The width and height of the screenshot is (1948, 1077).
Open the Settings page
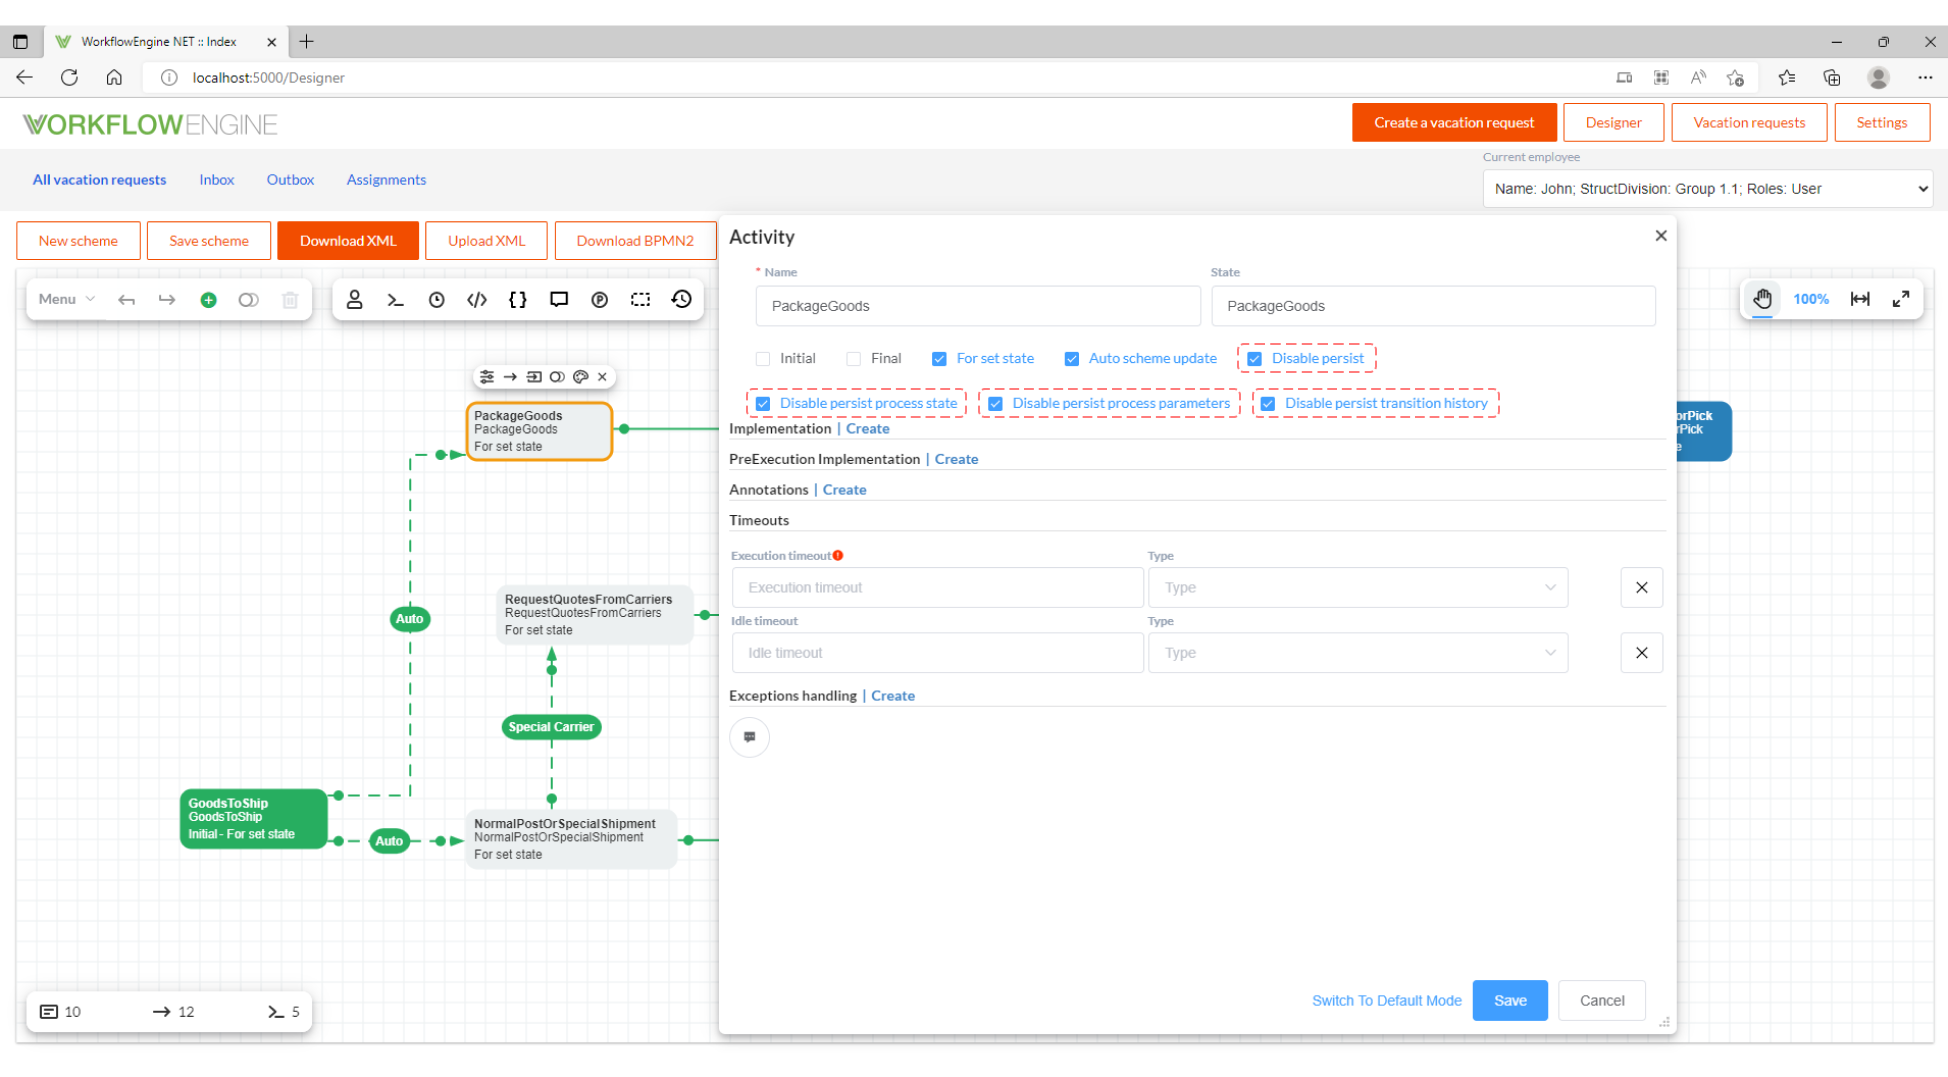tap(1881, 122)
